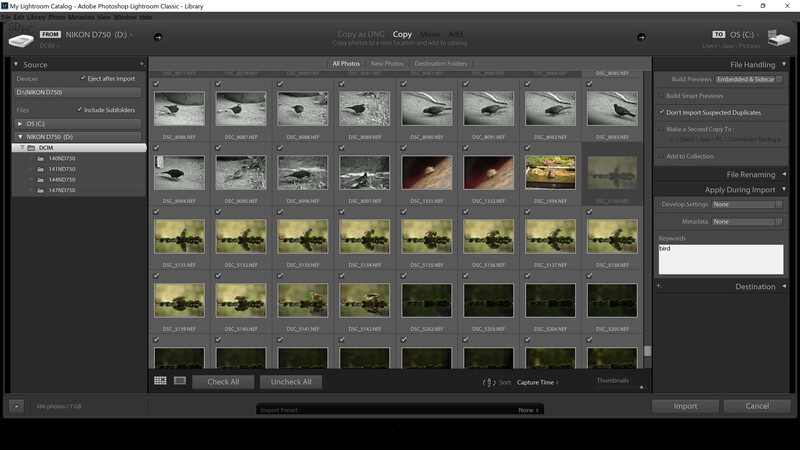Open Build Previews dropdown
The image size is (800, 450).
tap(748, 79)
